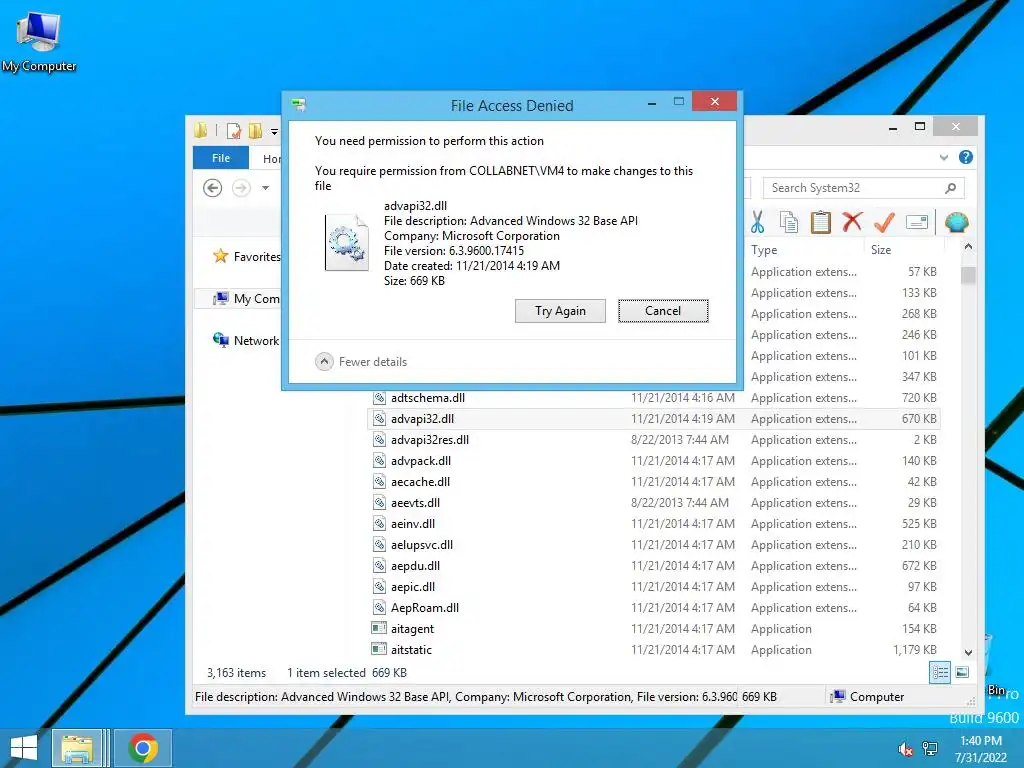Image resolution: width=1024 pixels, height=768 pixels.
Task: Click the folder icon in Explorer title bar
Action: (x=200, y=131)
